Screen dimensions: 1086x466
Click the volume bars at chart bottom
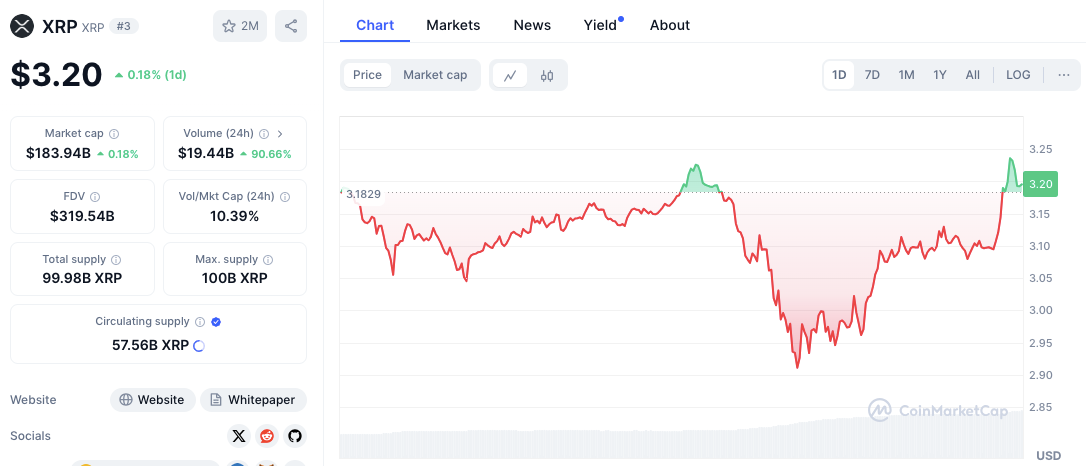[680, 444]
